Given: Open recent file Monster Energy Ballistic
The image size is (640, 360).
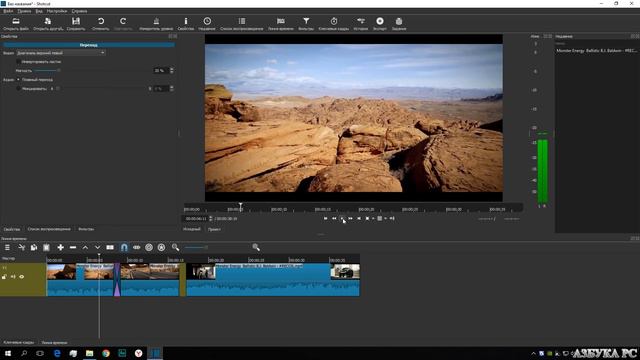Looking at the screenshot, I should 596,51.
